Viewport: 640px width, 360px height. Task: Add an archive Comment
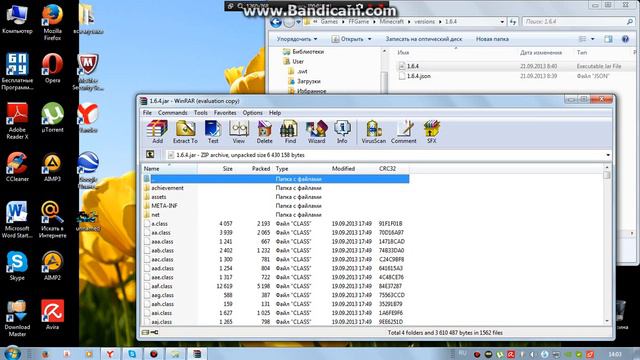point(404,132)
